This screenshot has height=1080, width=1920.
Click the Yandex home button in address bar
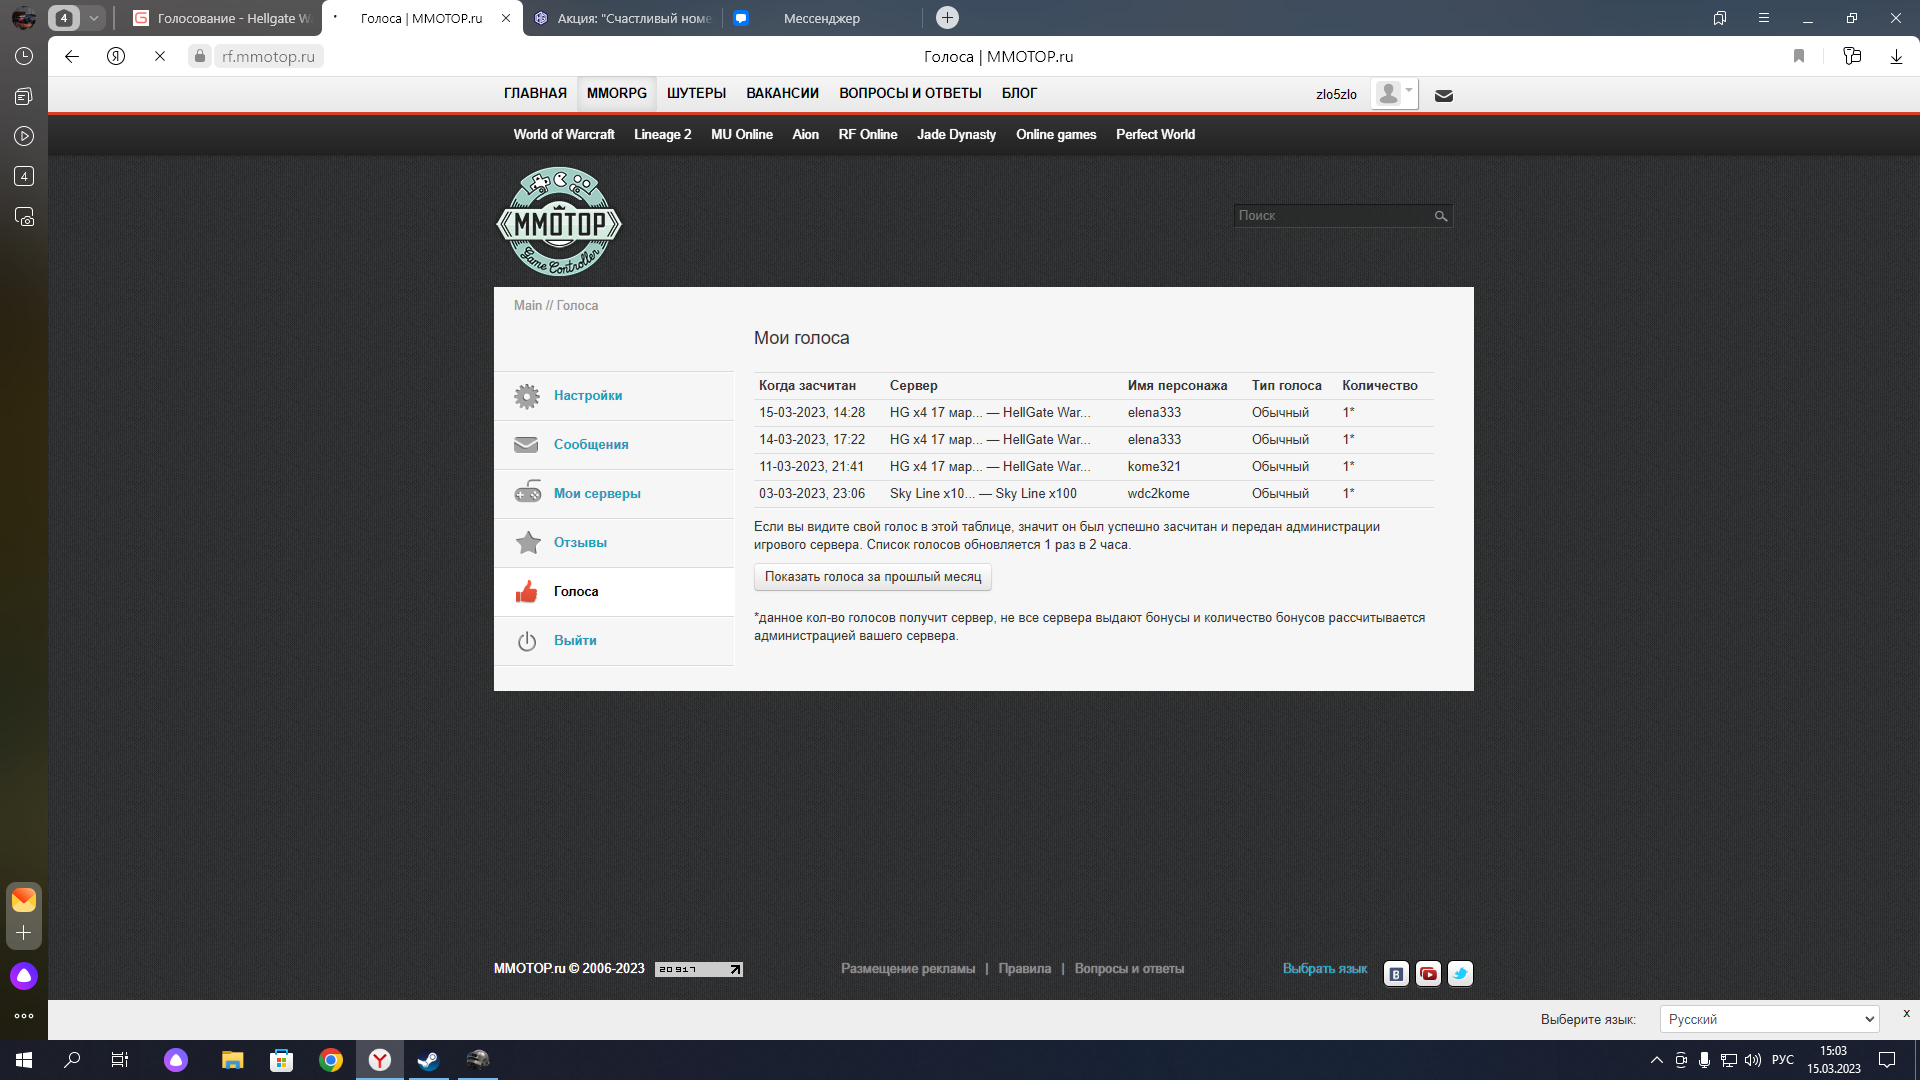coord(116,56)
